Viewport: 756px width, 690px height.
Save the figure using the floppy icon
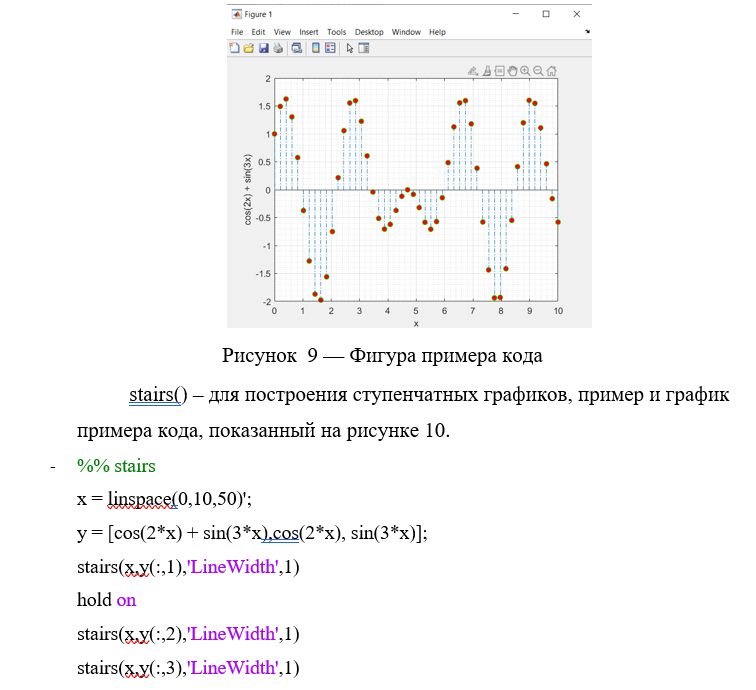263,47
